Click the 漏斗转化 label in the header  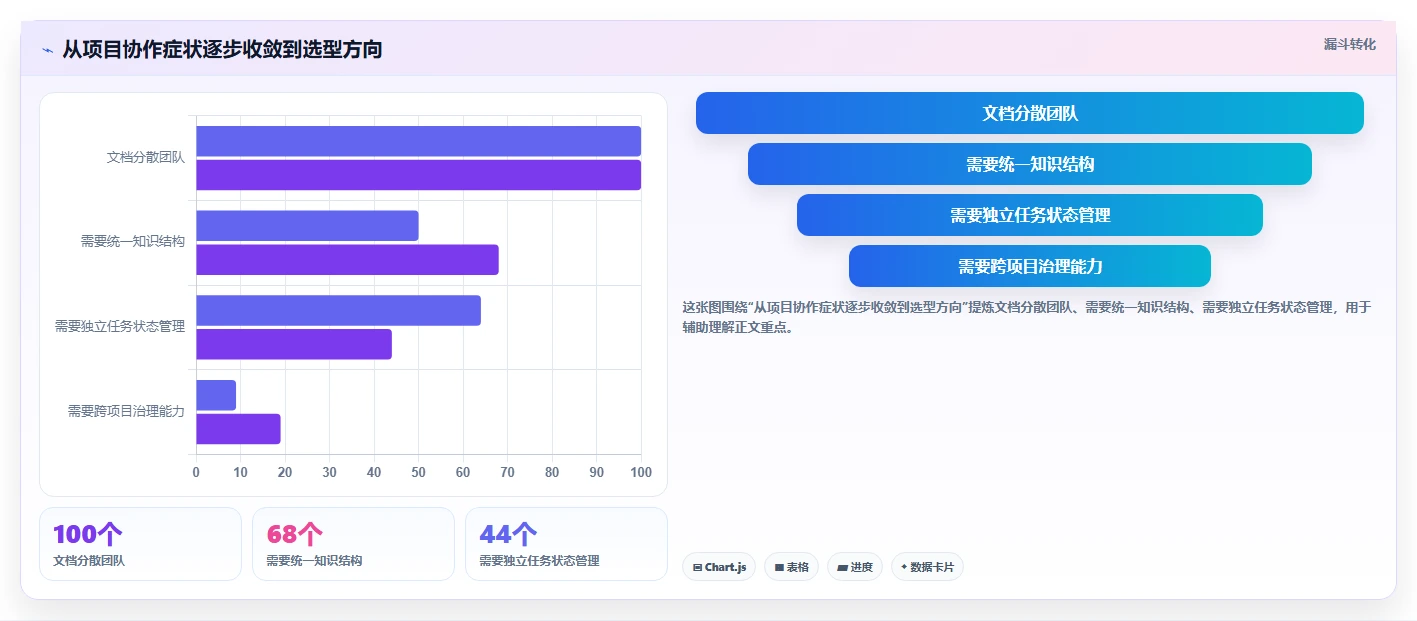pyautogui.click(x=1349, y=44)
